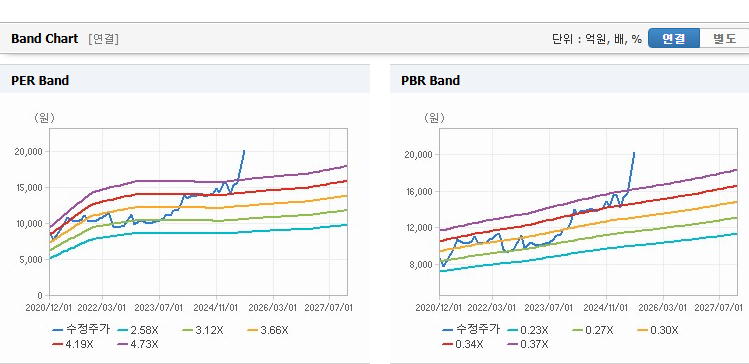The width and height of the screenshot is (749, 364).
Task: Click the 20,000 axis label in PER chart
Action: point(28,151)
